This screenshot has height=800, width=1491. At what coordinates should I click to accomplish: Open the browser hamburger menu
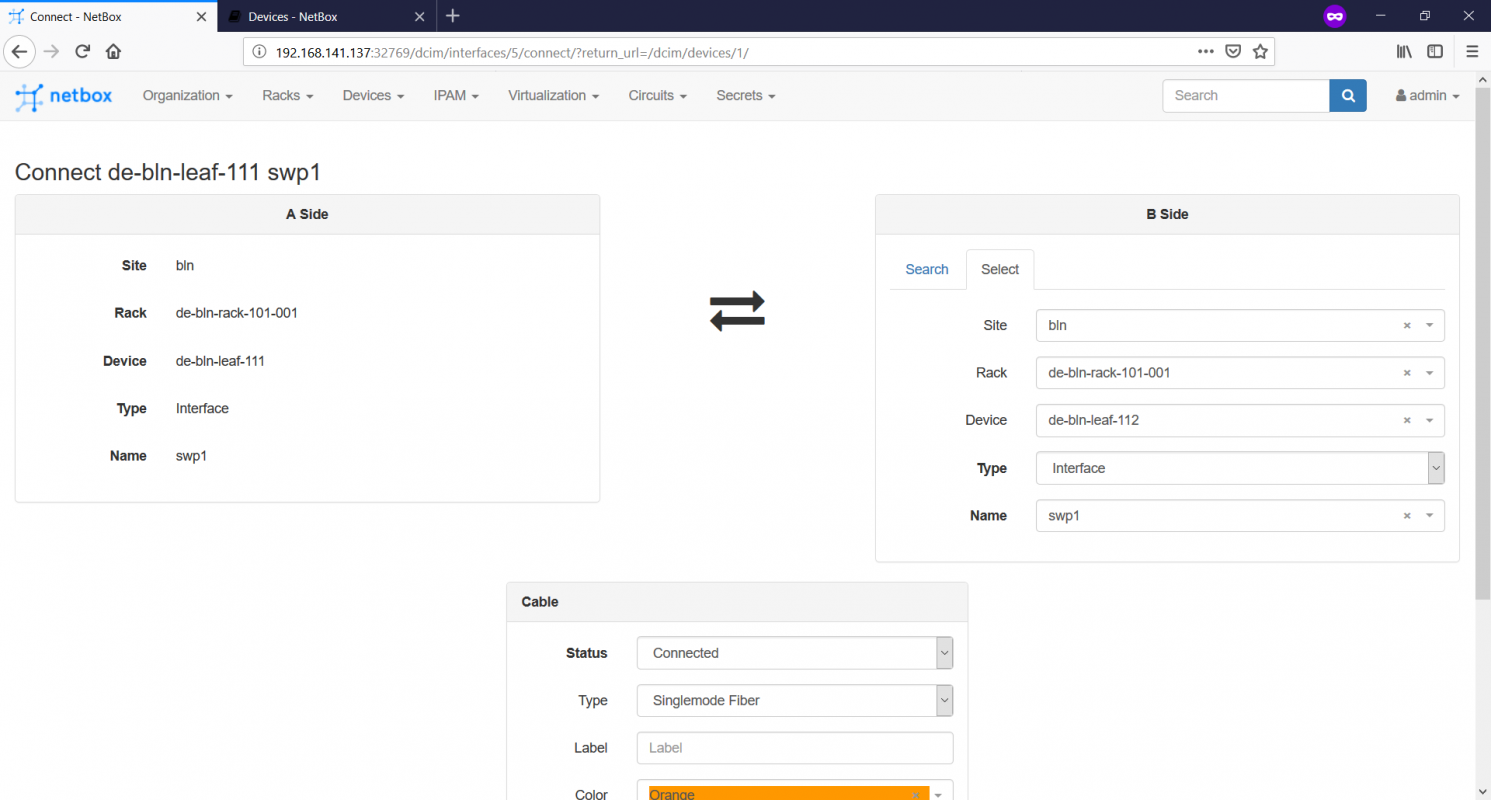point(1471,51)
